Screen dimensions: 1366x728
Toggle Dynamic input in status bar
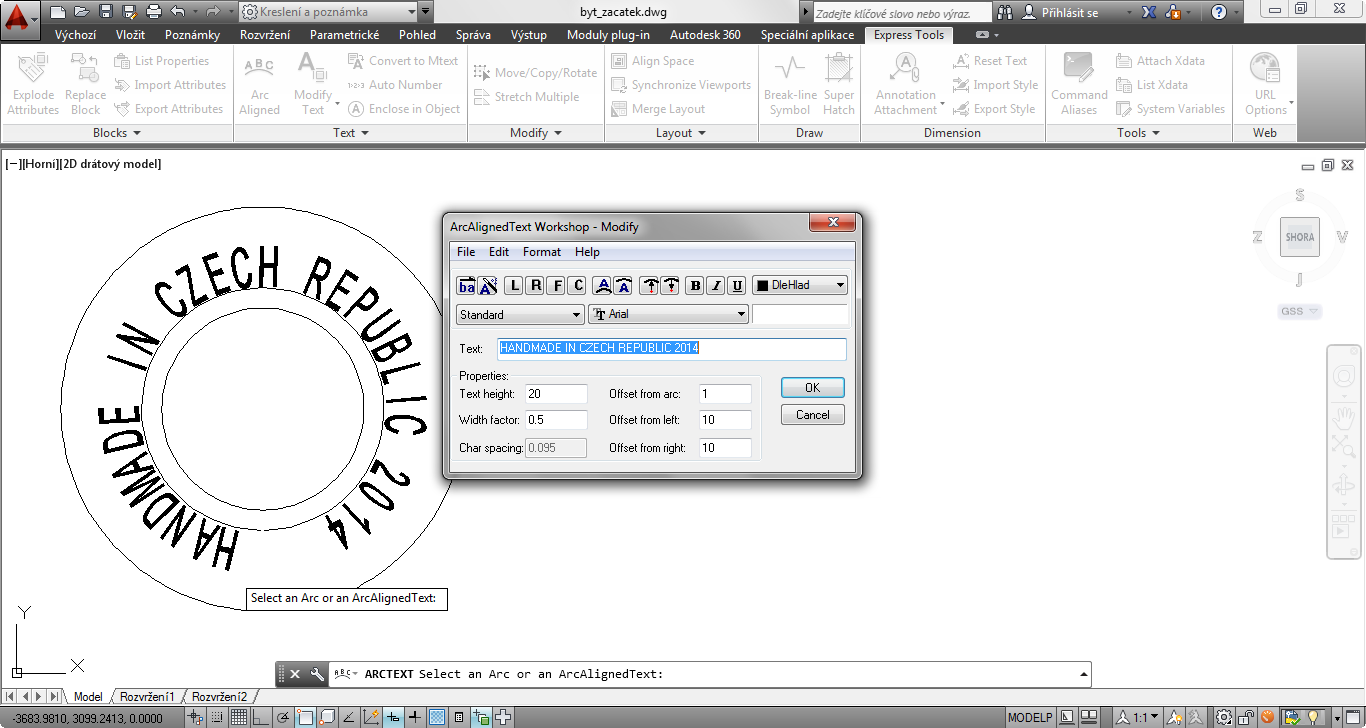click(x=393, y=717)
